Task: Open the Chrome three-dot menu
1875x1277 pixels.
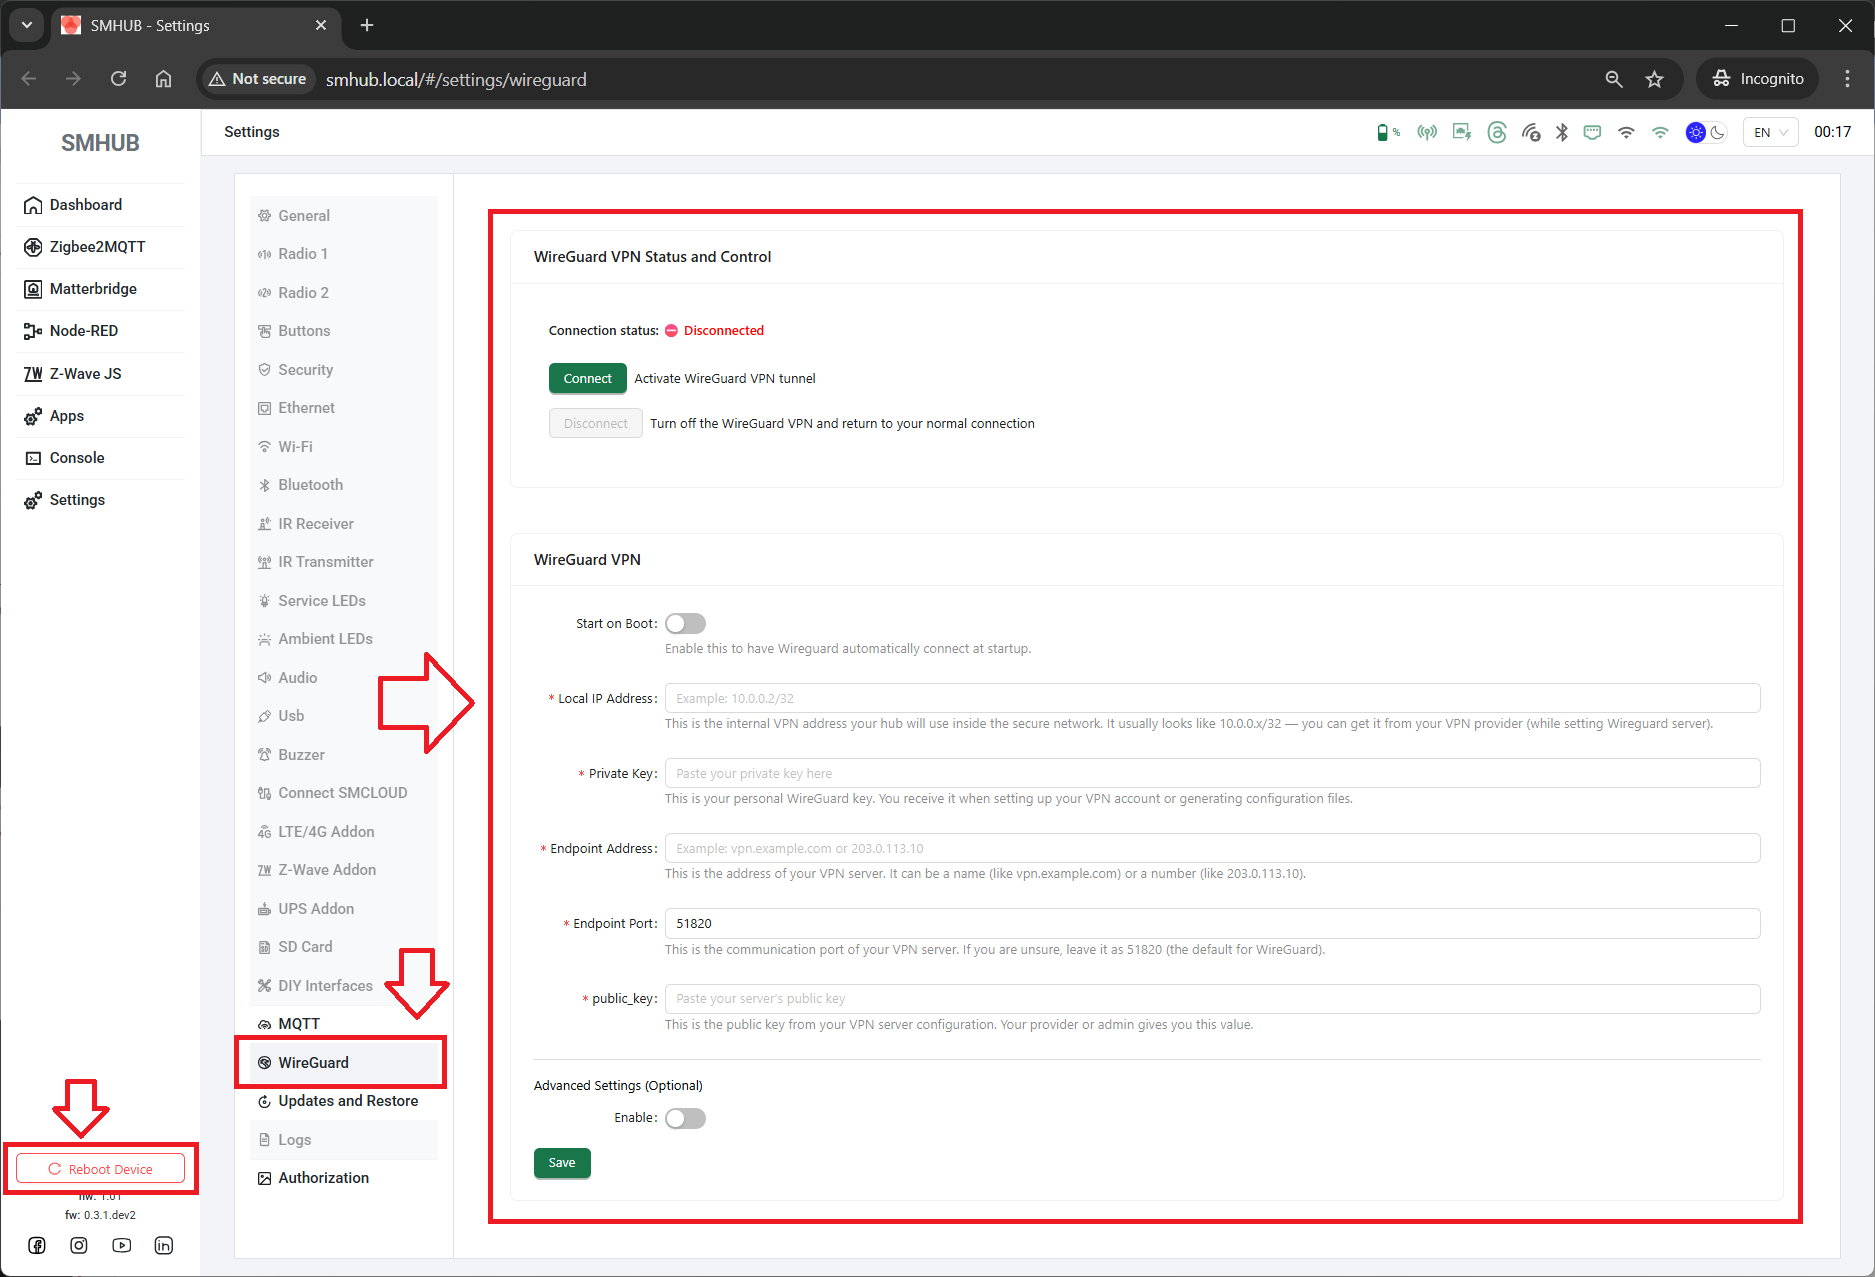Action: pos(1847,79)
